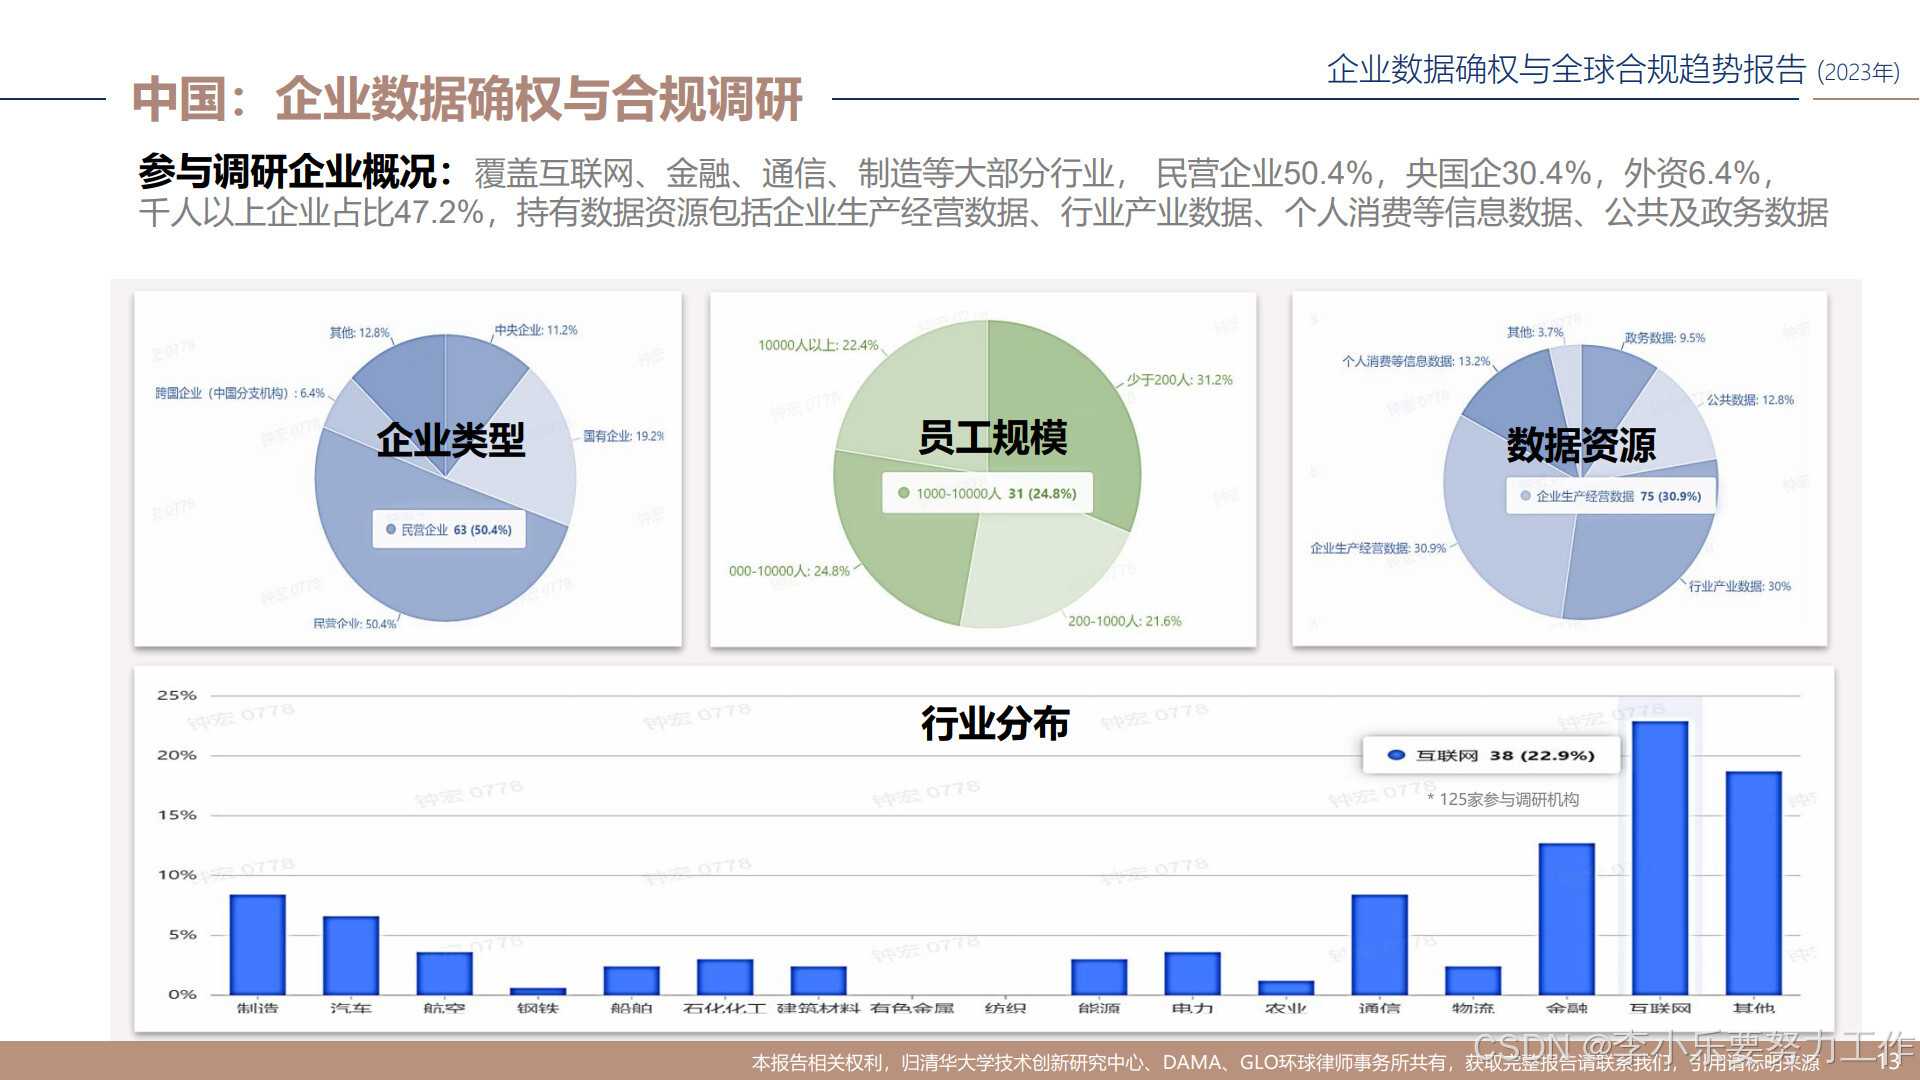Click the 制造 bar in the bar chart
This screenshot has height=1080, width=1920.
257,944
